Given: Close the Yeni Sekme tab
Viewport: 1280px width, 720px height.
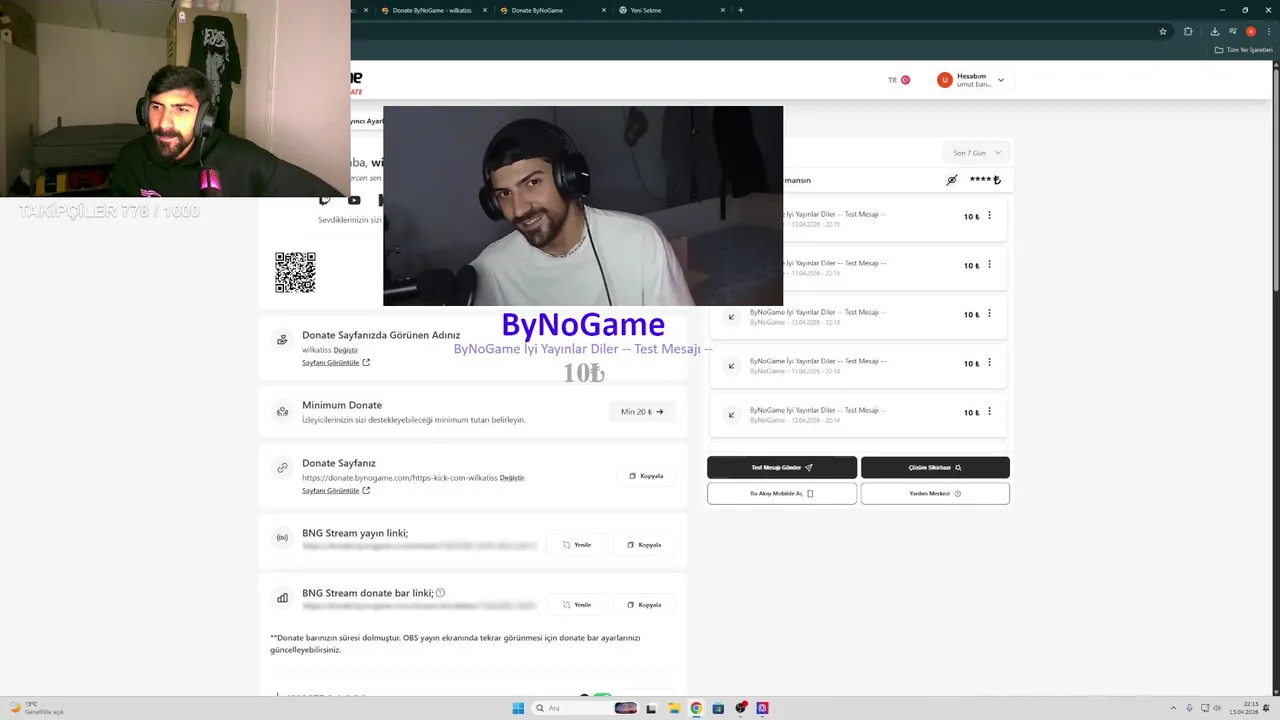Looking at the screenshot, I should (x=723, y=10).
